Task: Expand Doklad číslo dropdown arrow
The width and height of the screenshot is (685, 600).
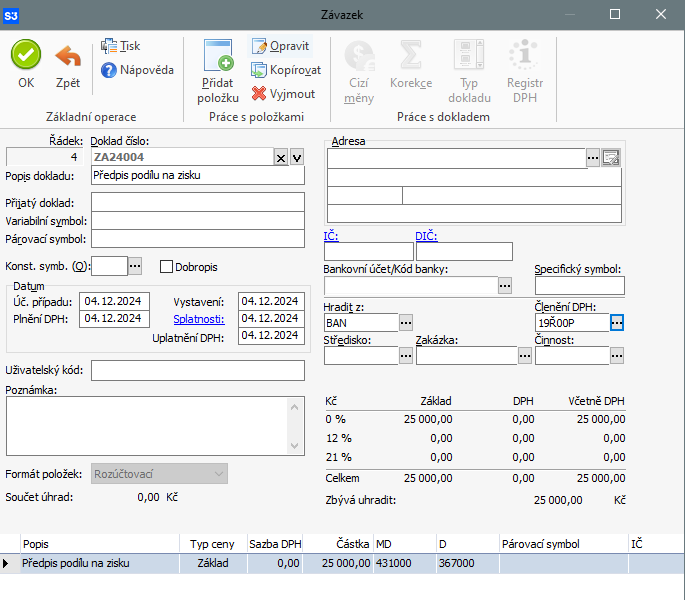Action: point(297,158)
